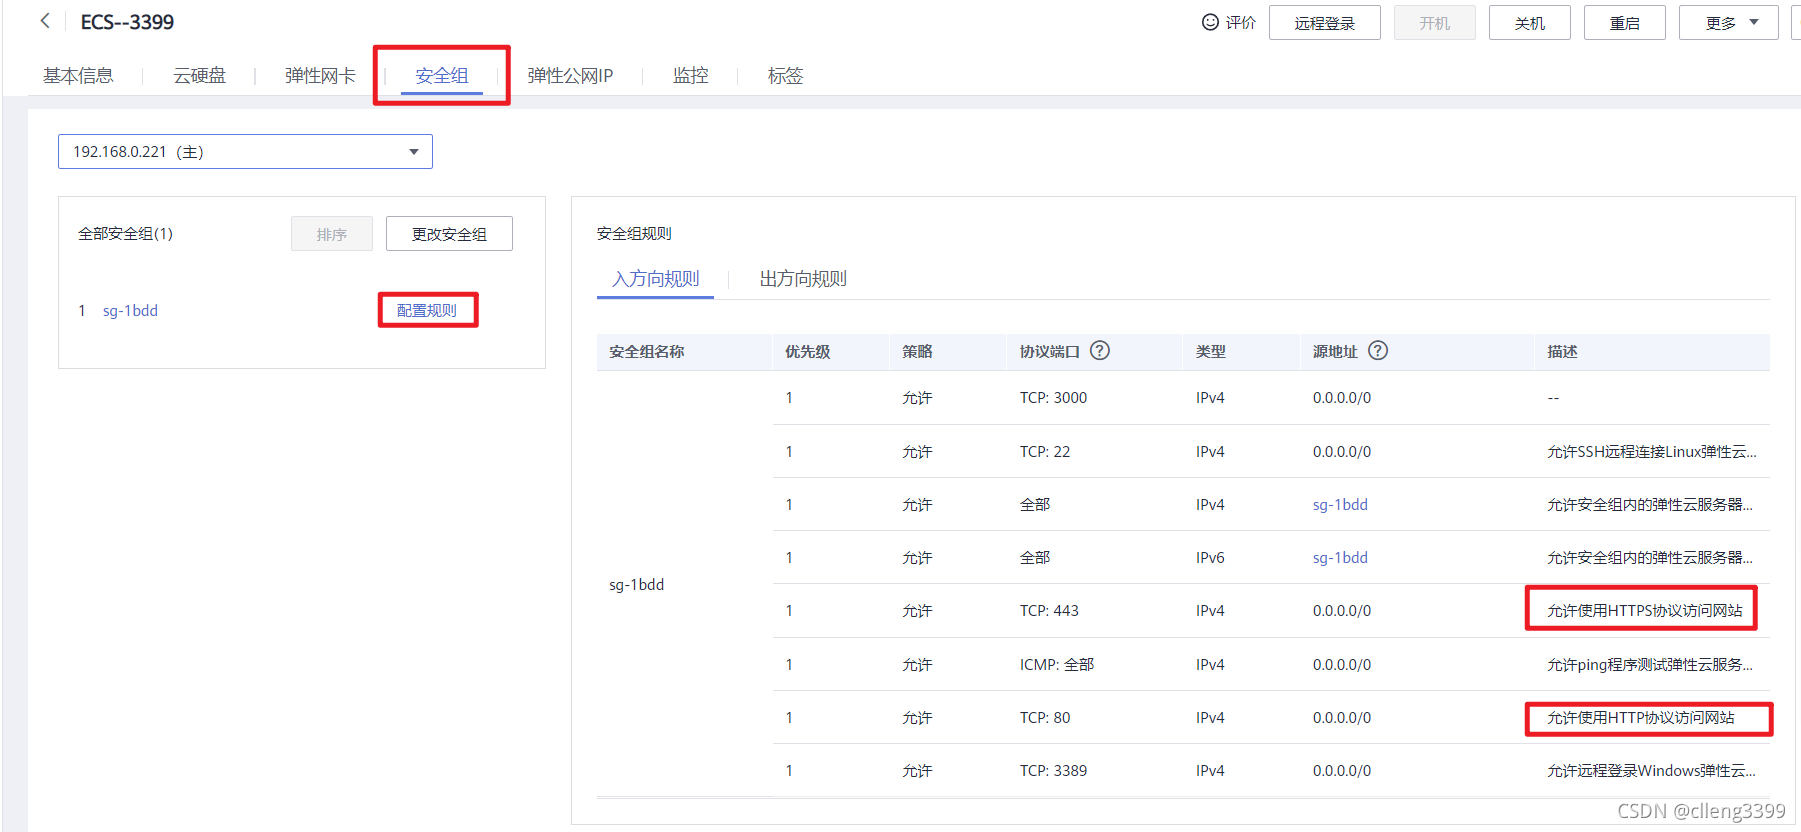The height and width of the screenshot is (832, 1801).
Task: Click the 允许SSH远程连接Linux弹性云 description
Action: (x=1651, y=452)
